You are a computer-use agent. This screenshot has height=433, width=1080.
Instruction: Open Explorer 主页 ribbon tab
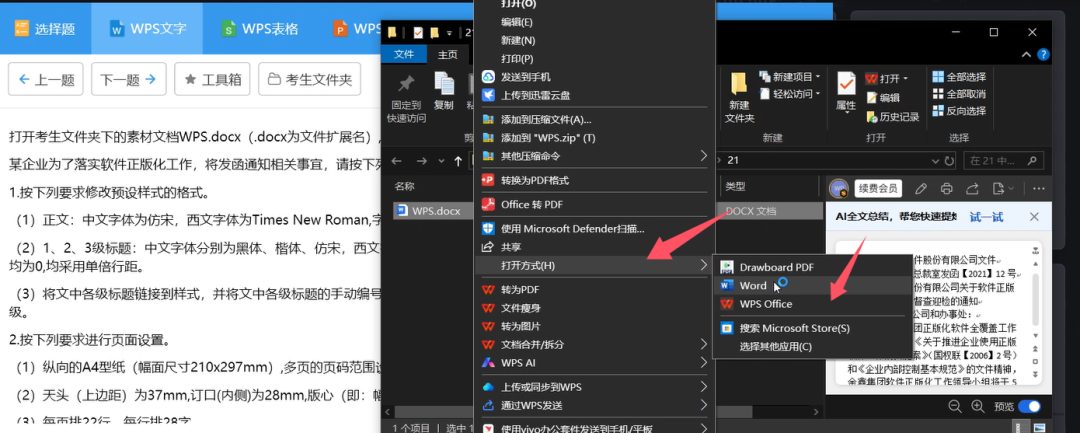click(x=447, y=55)
